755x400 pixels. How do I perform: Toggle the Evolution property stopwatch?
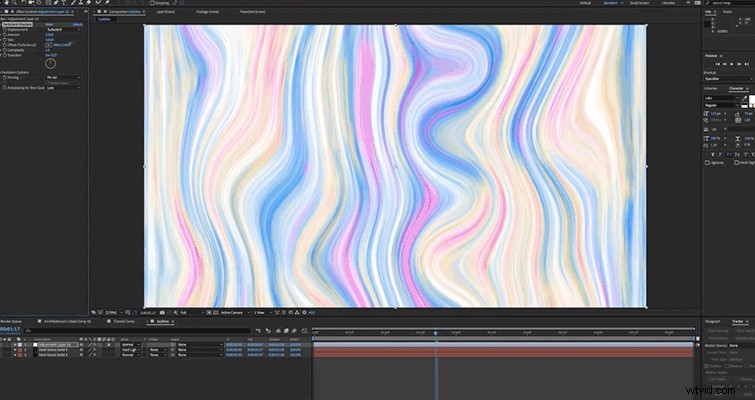5,55
